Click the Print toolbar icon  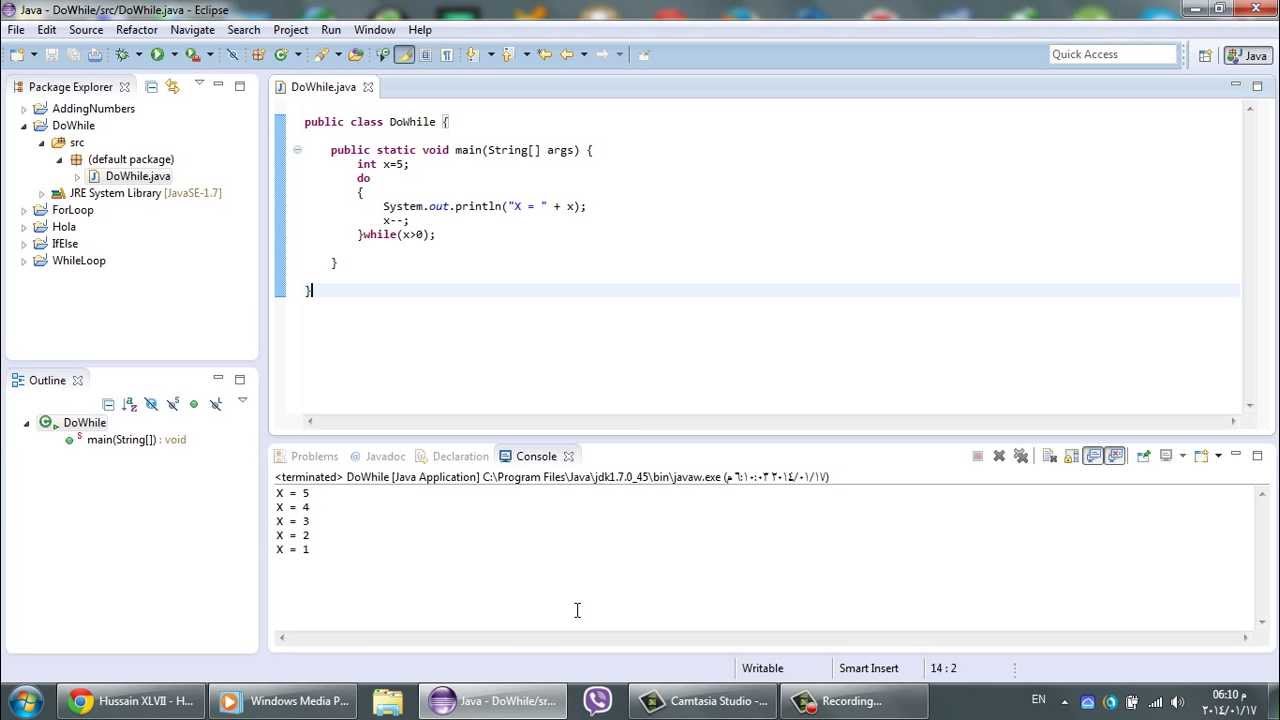click(x=95, y=55)
